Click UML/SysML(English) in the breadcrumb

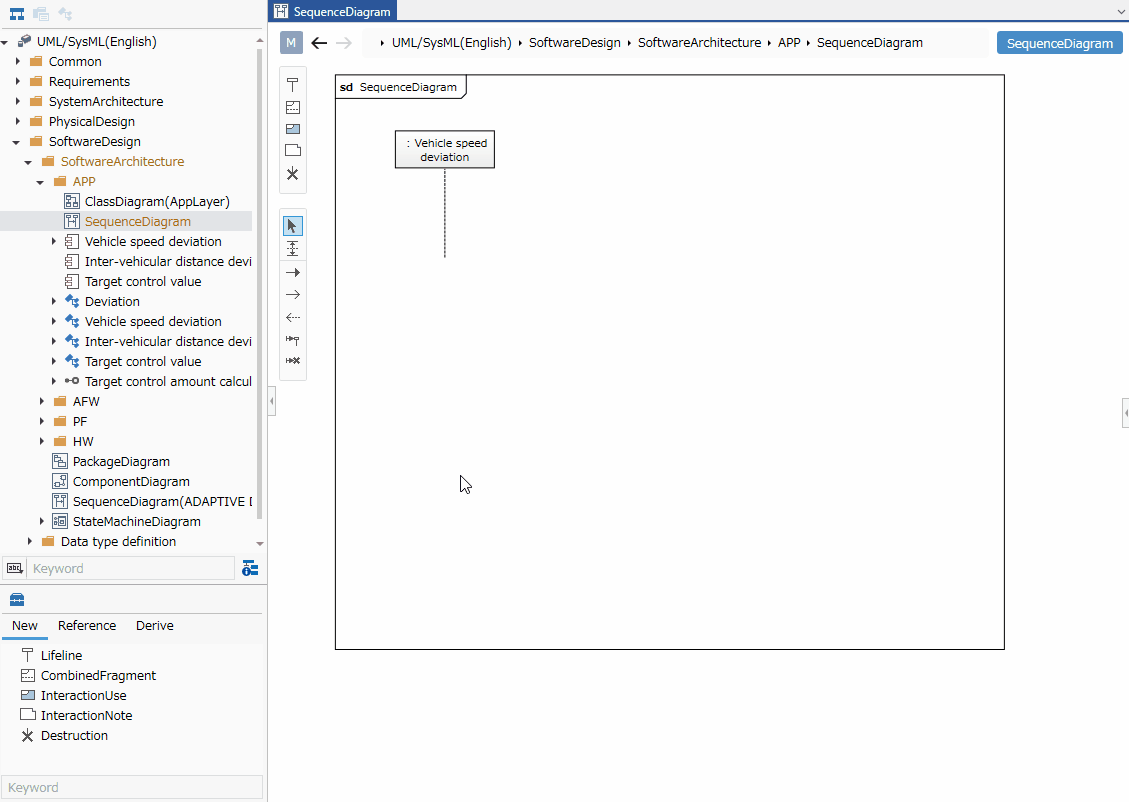click(x=451, y=42)
